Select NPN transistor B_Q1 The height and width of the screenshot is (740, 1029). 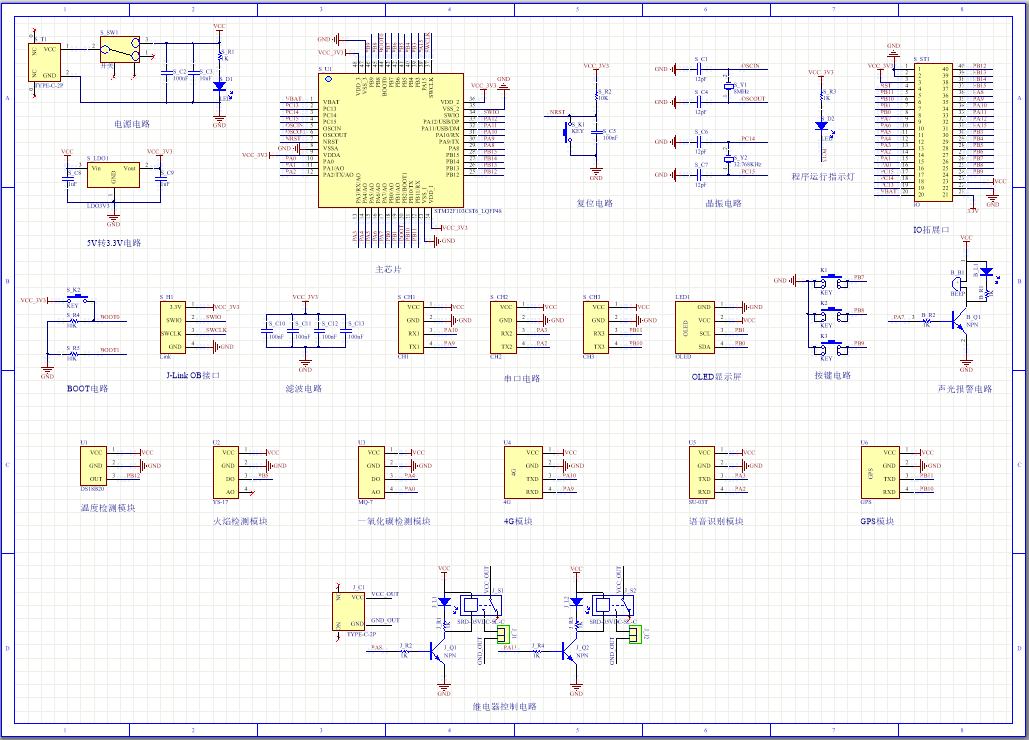point(959,321)
